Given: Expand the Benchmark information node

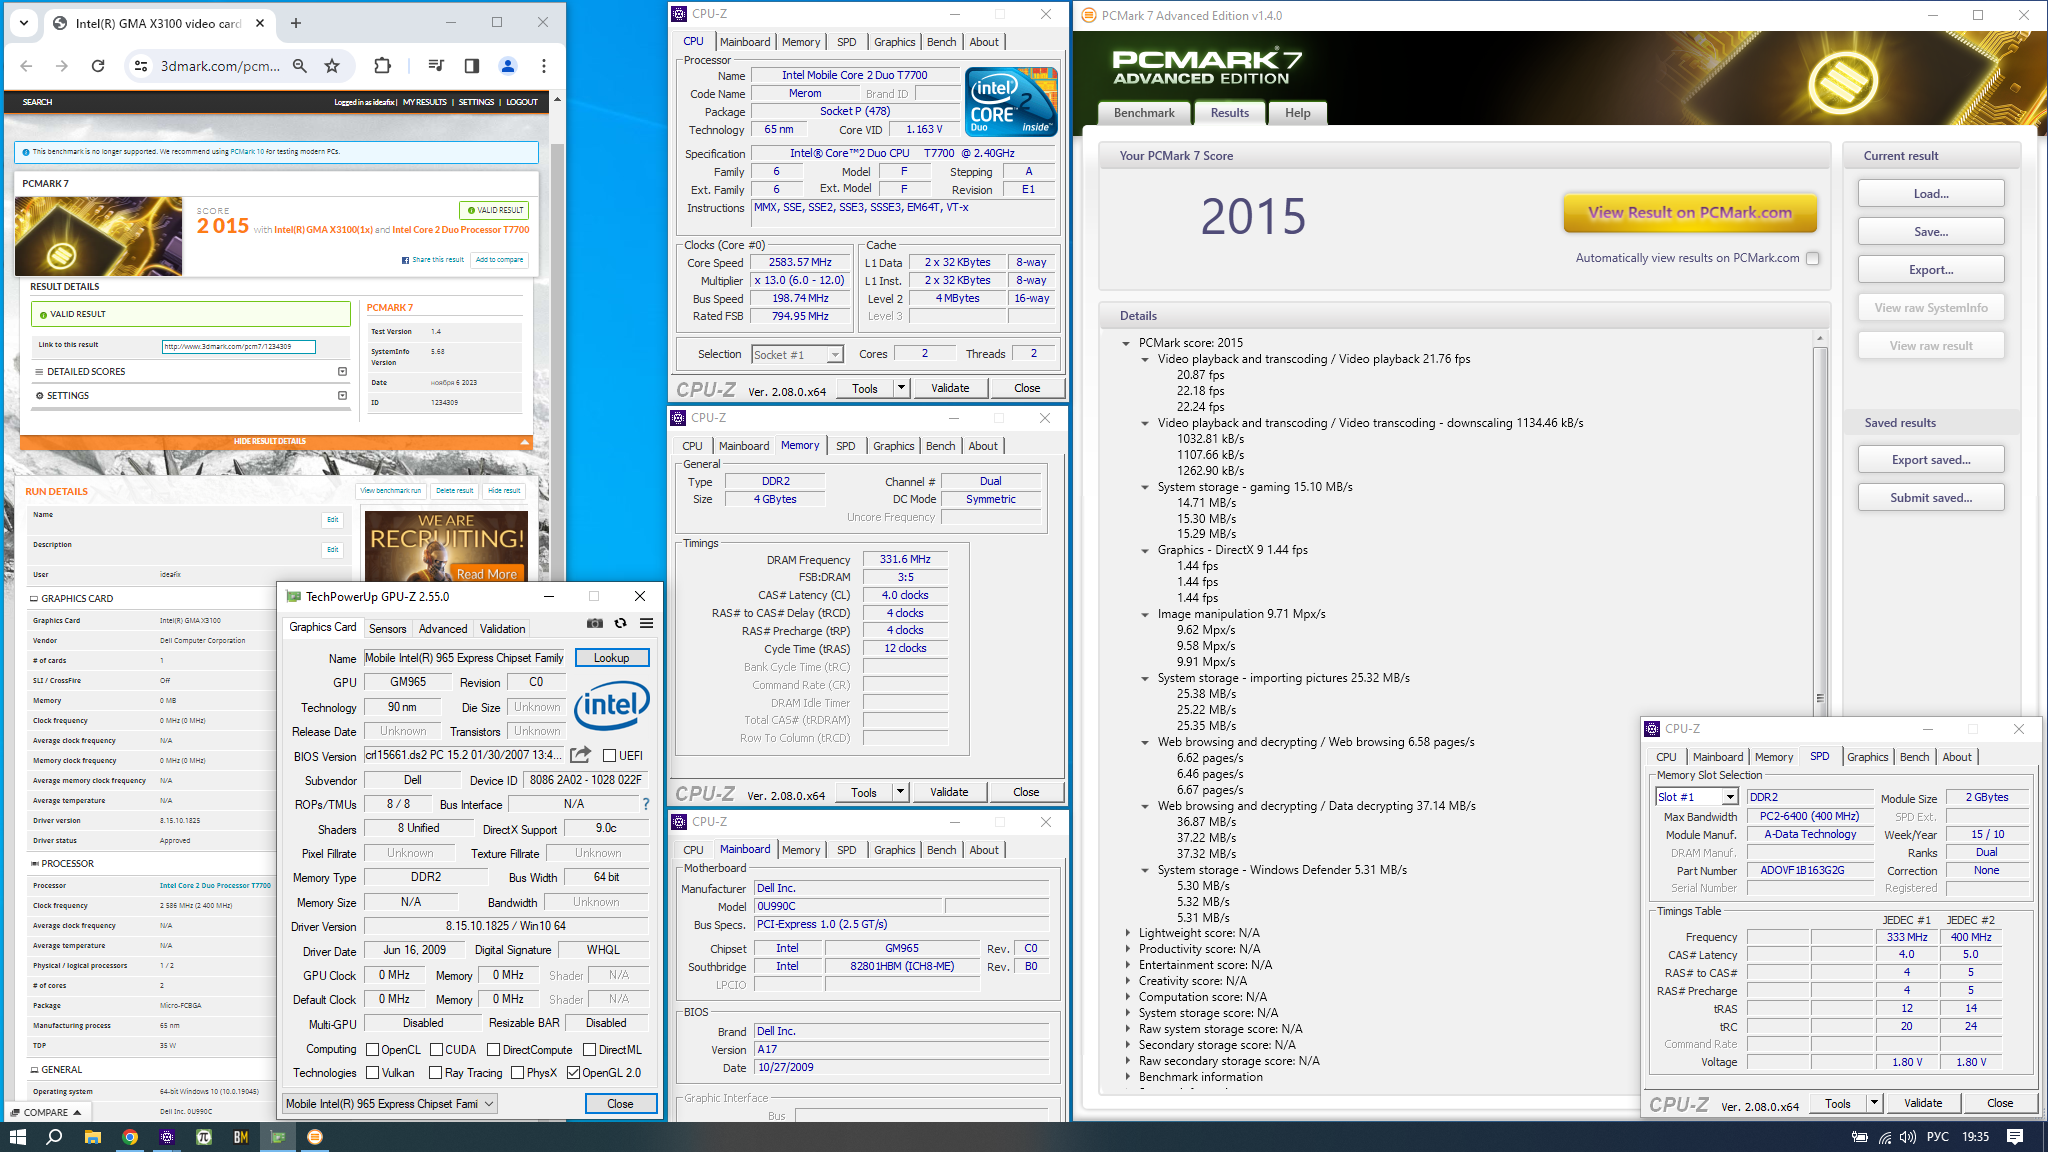Looking at the screenshot, I should pyautogui.click(x=1127, y=1077).
